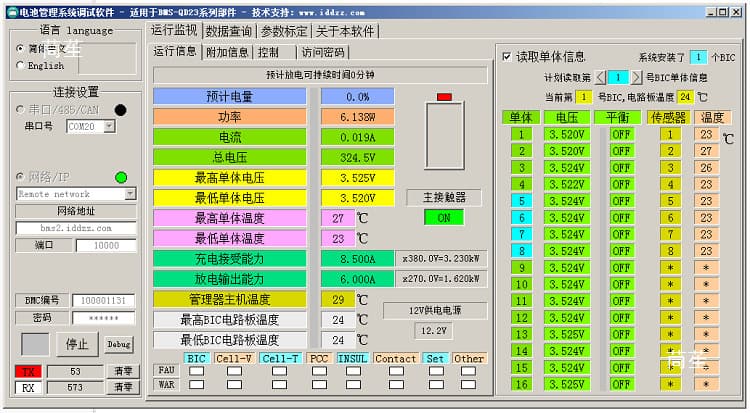Toggle the FAU checkbox under Cell-V

click(234, 371)
